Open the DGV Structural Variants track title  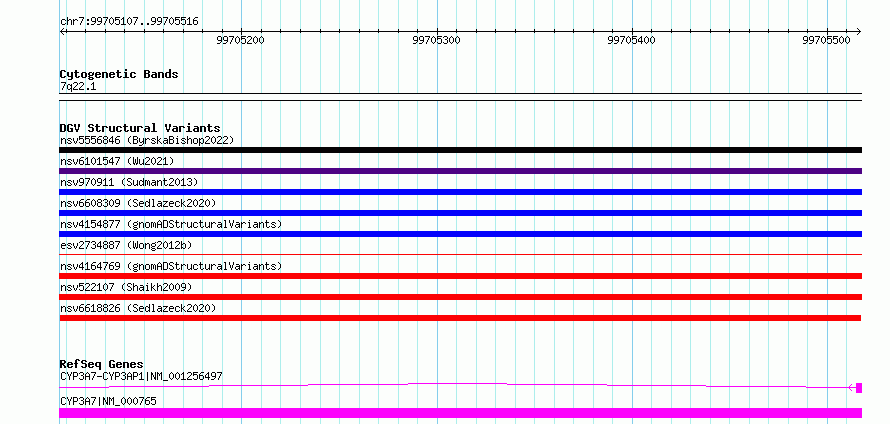[x=140, y=128]
